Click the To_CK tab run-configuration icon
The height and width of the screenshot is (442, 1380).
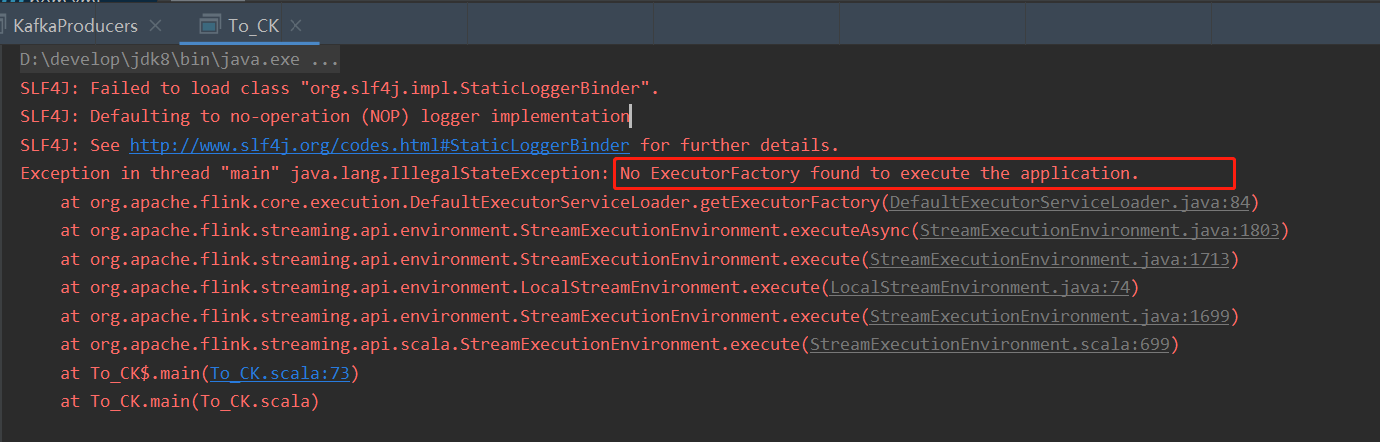pyautogui.click(x=210, y=25)
